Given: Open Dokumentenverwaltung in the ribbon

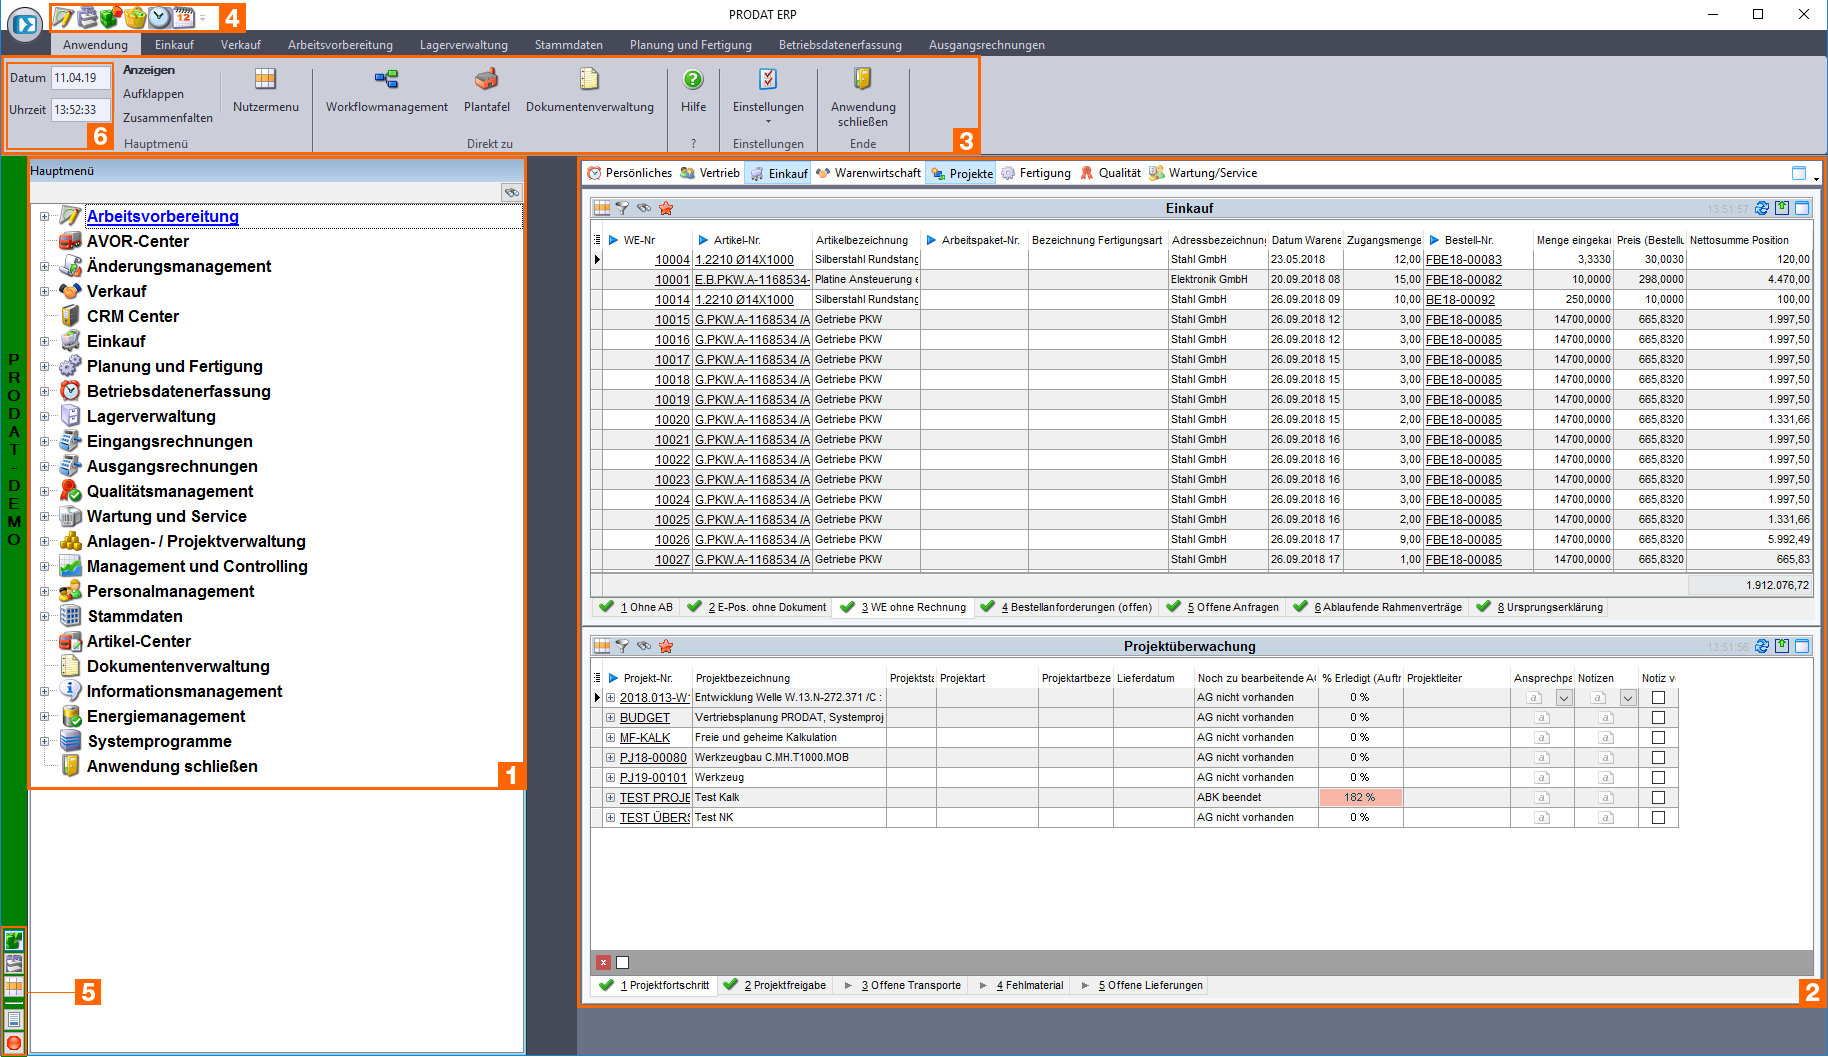Looking at the screenshot, I should (590, 90).
